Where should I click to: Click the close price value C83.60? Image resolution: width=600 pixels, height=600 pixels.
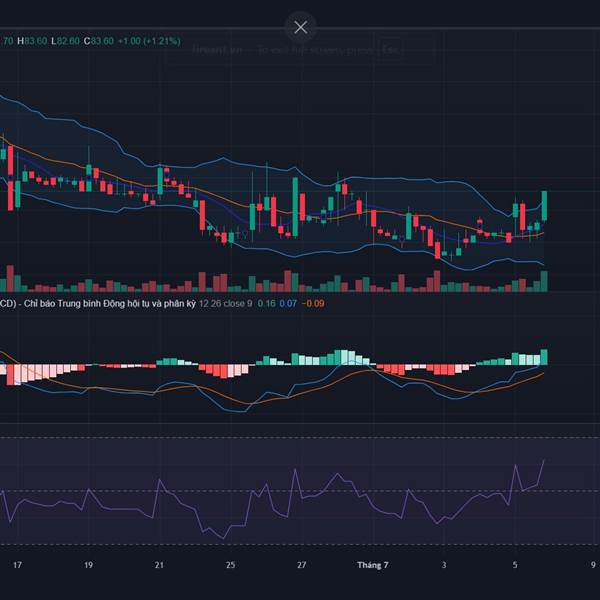tap(98, 41)
